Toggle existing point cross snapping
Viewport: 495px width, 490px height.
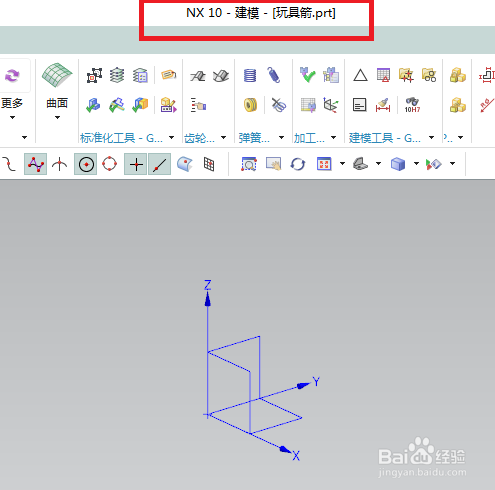(x=136, y=164)
